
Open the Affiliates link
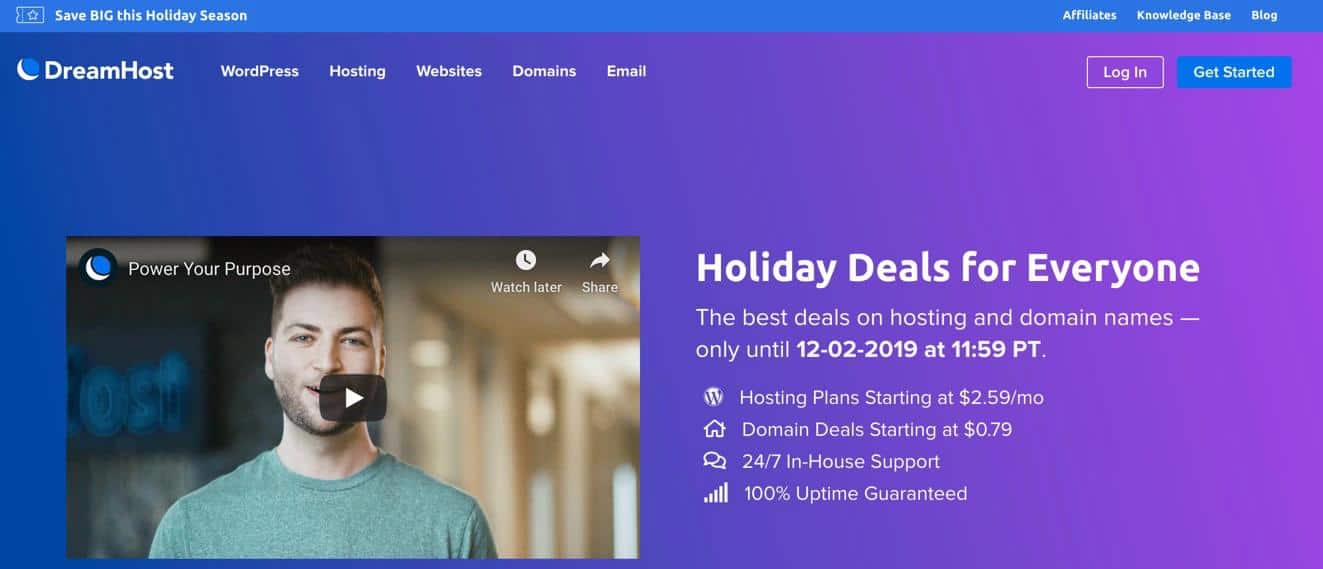(1089, 15)
